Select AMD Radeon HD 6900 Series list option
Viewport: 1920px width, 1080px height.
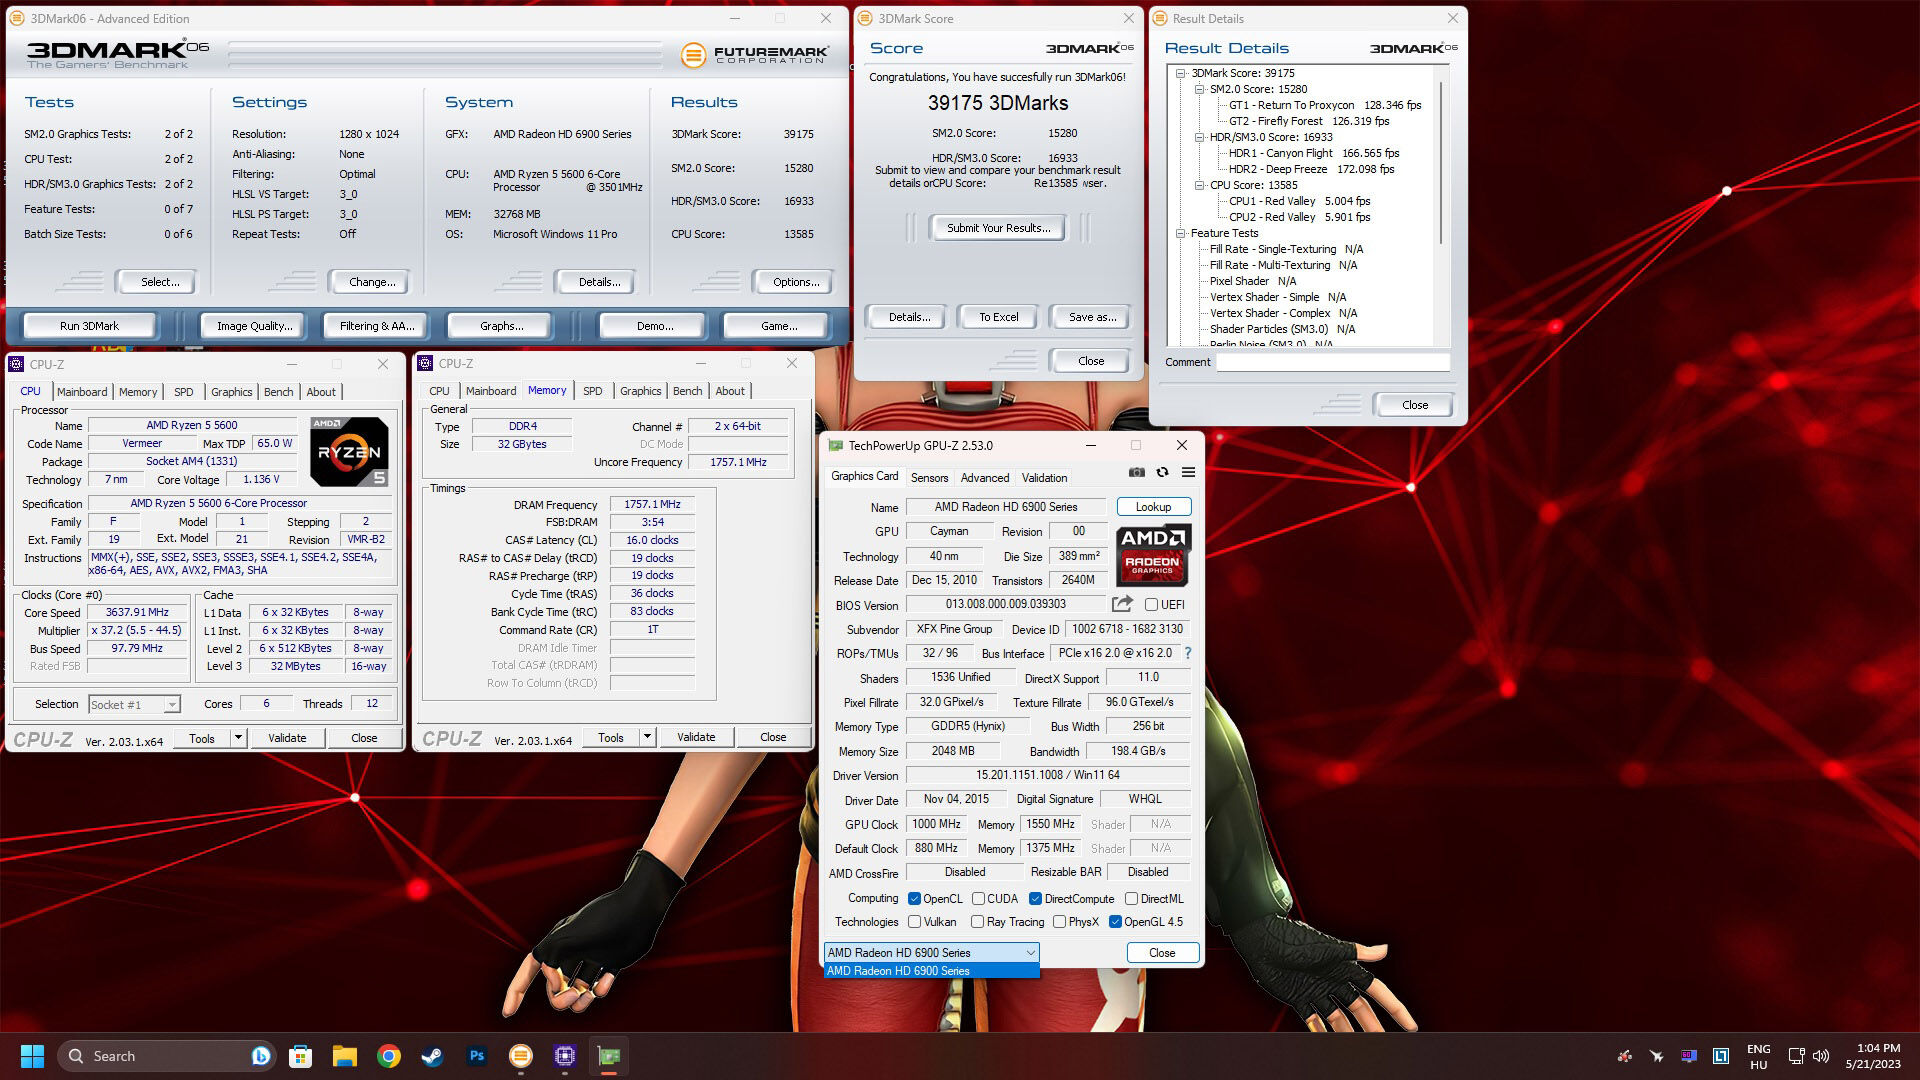coord(932,971)
